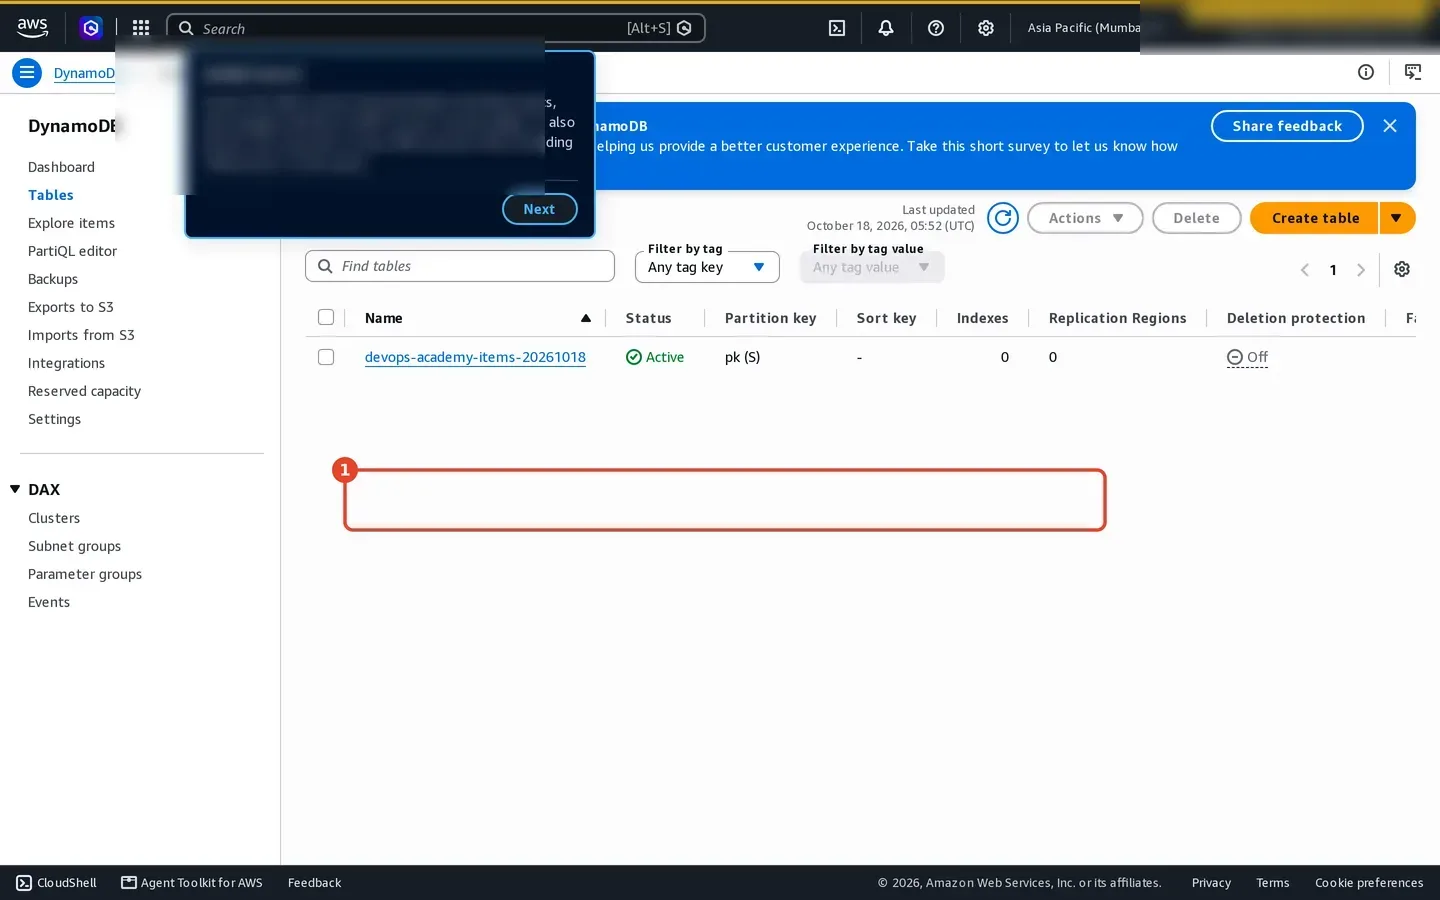Open the Services grid menu
The image size is (1440, 900).
pyautogui.click(x=141, y=28)
